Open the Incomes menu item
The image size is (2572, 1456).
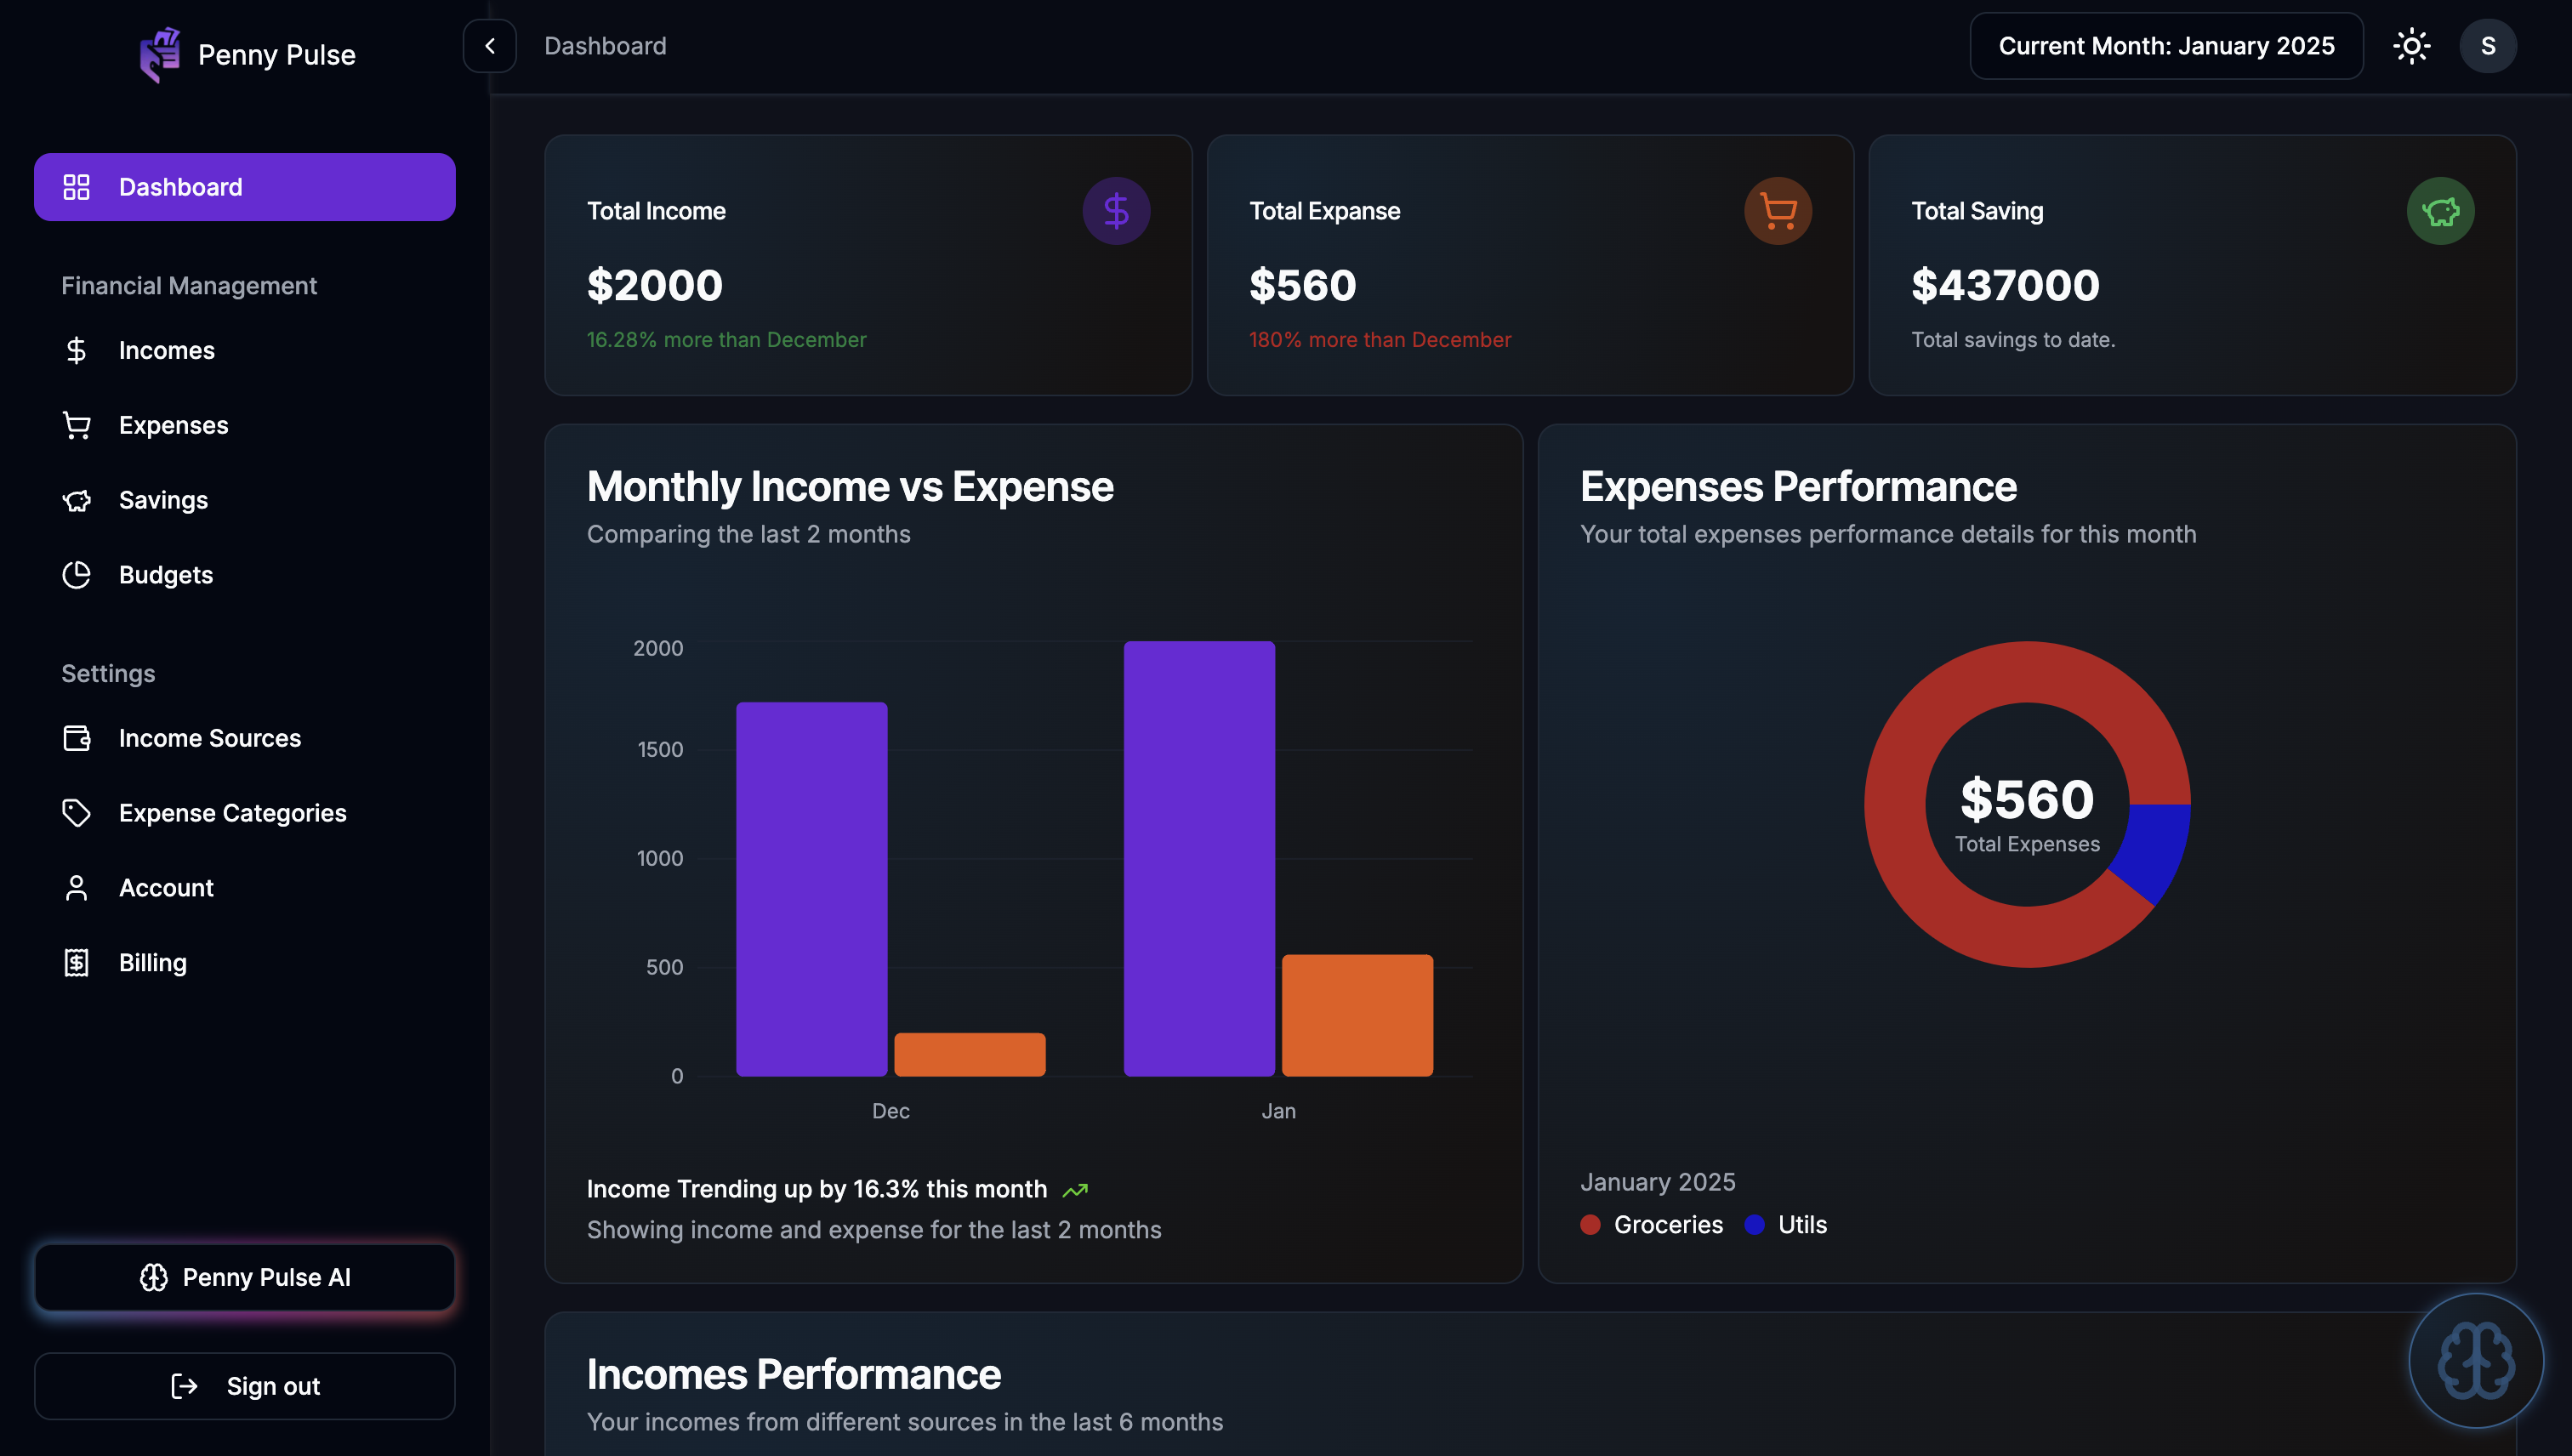tap(166, 350)
